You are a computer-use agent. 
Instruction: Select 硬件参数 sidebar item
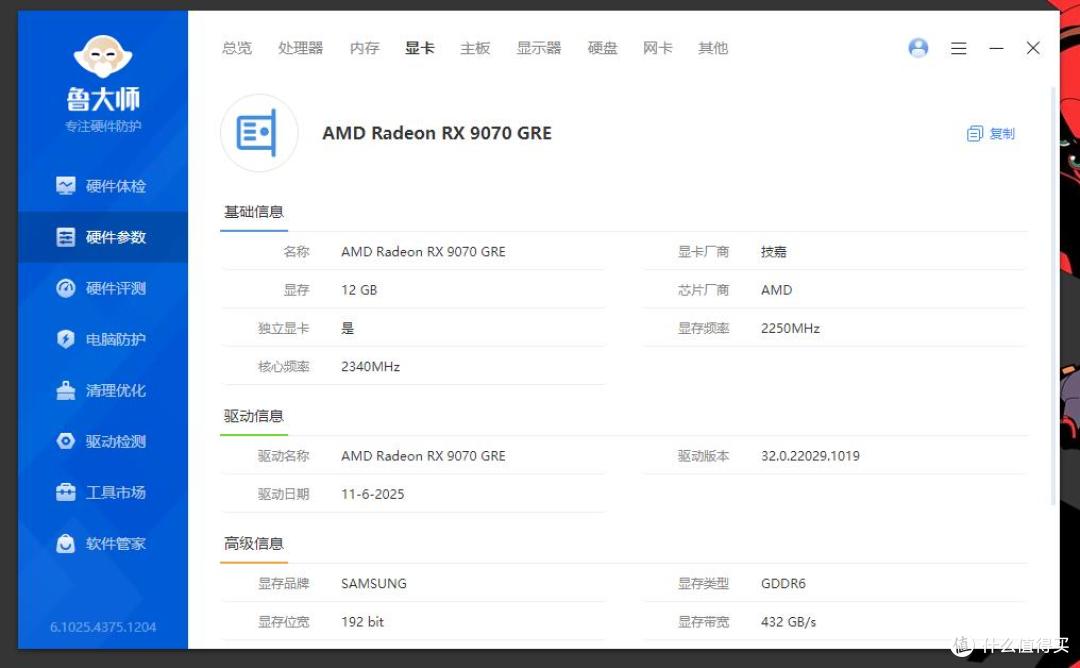(103, 237)
